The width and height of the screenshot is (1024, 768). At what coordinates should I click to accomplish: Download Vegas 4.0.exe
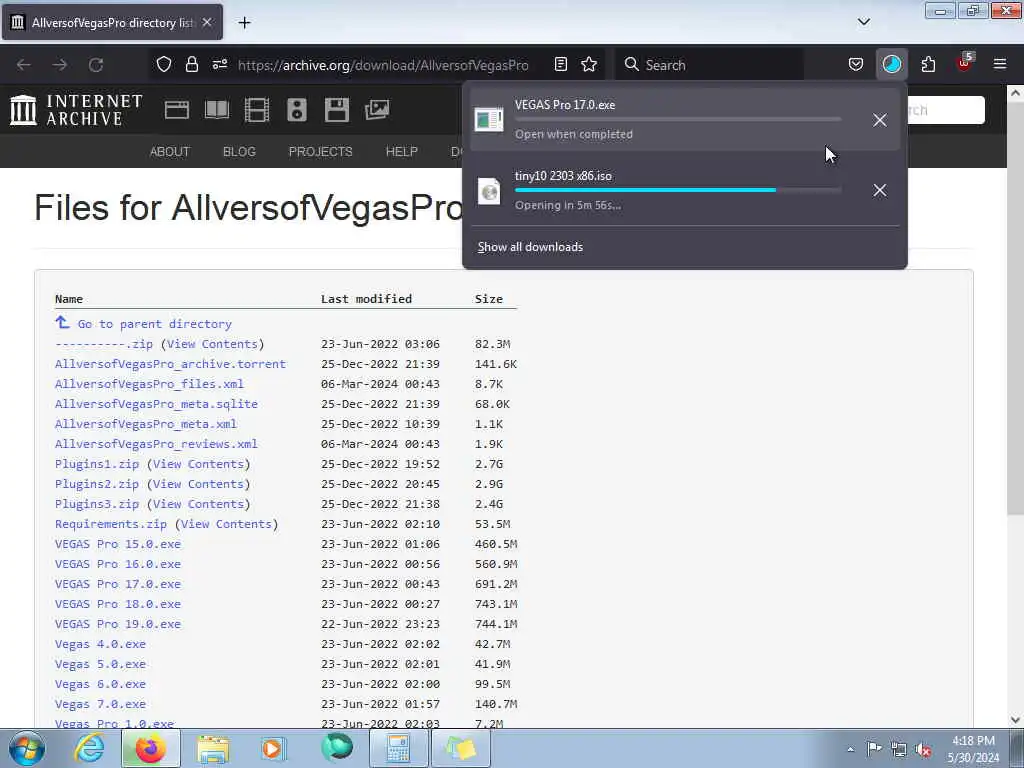[x=100, y=644]
